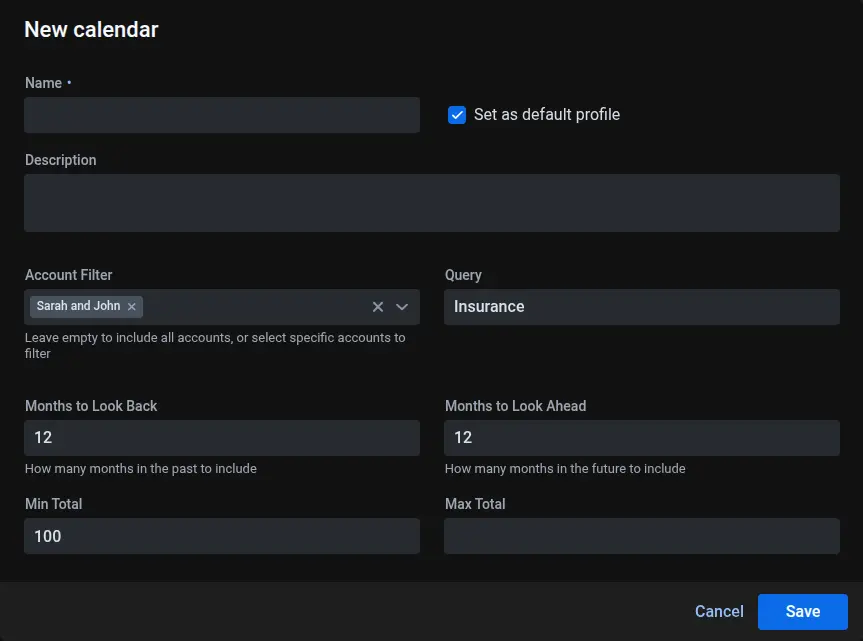The image size is (863, 641).
Task: Open the Account Filter combo box empty area
Action: [255, 307]
